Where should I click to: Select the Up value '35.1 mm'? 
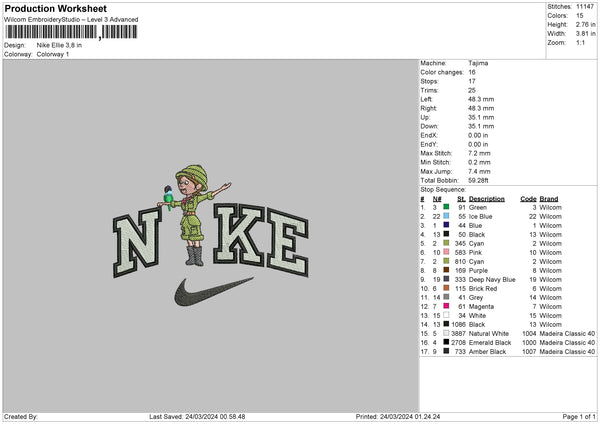click(481, 117)
